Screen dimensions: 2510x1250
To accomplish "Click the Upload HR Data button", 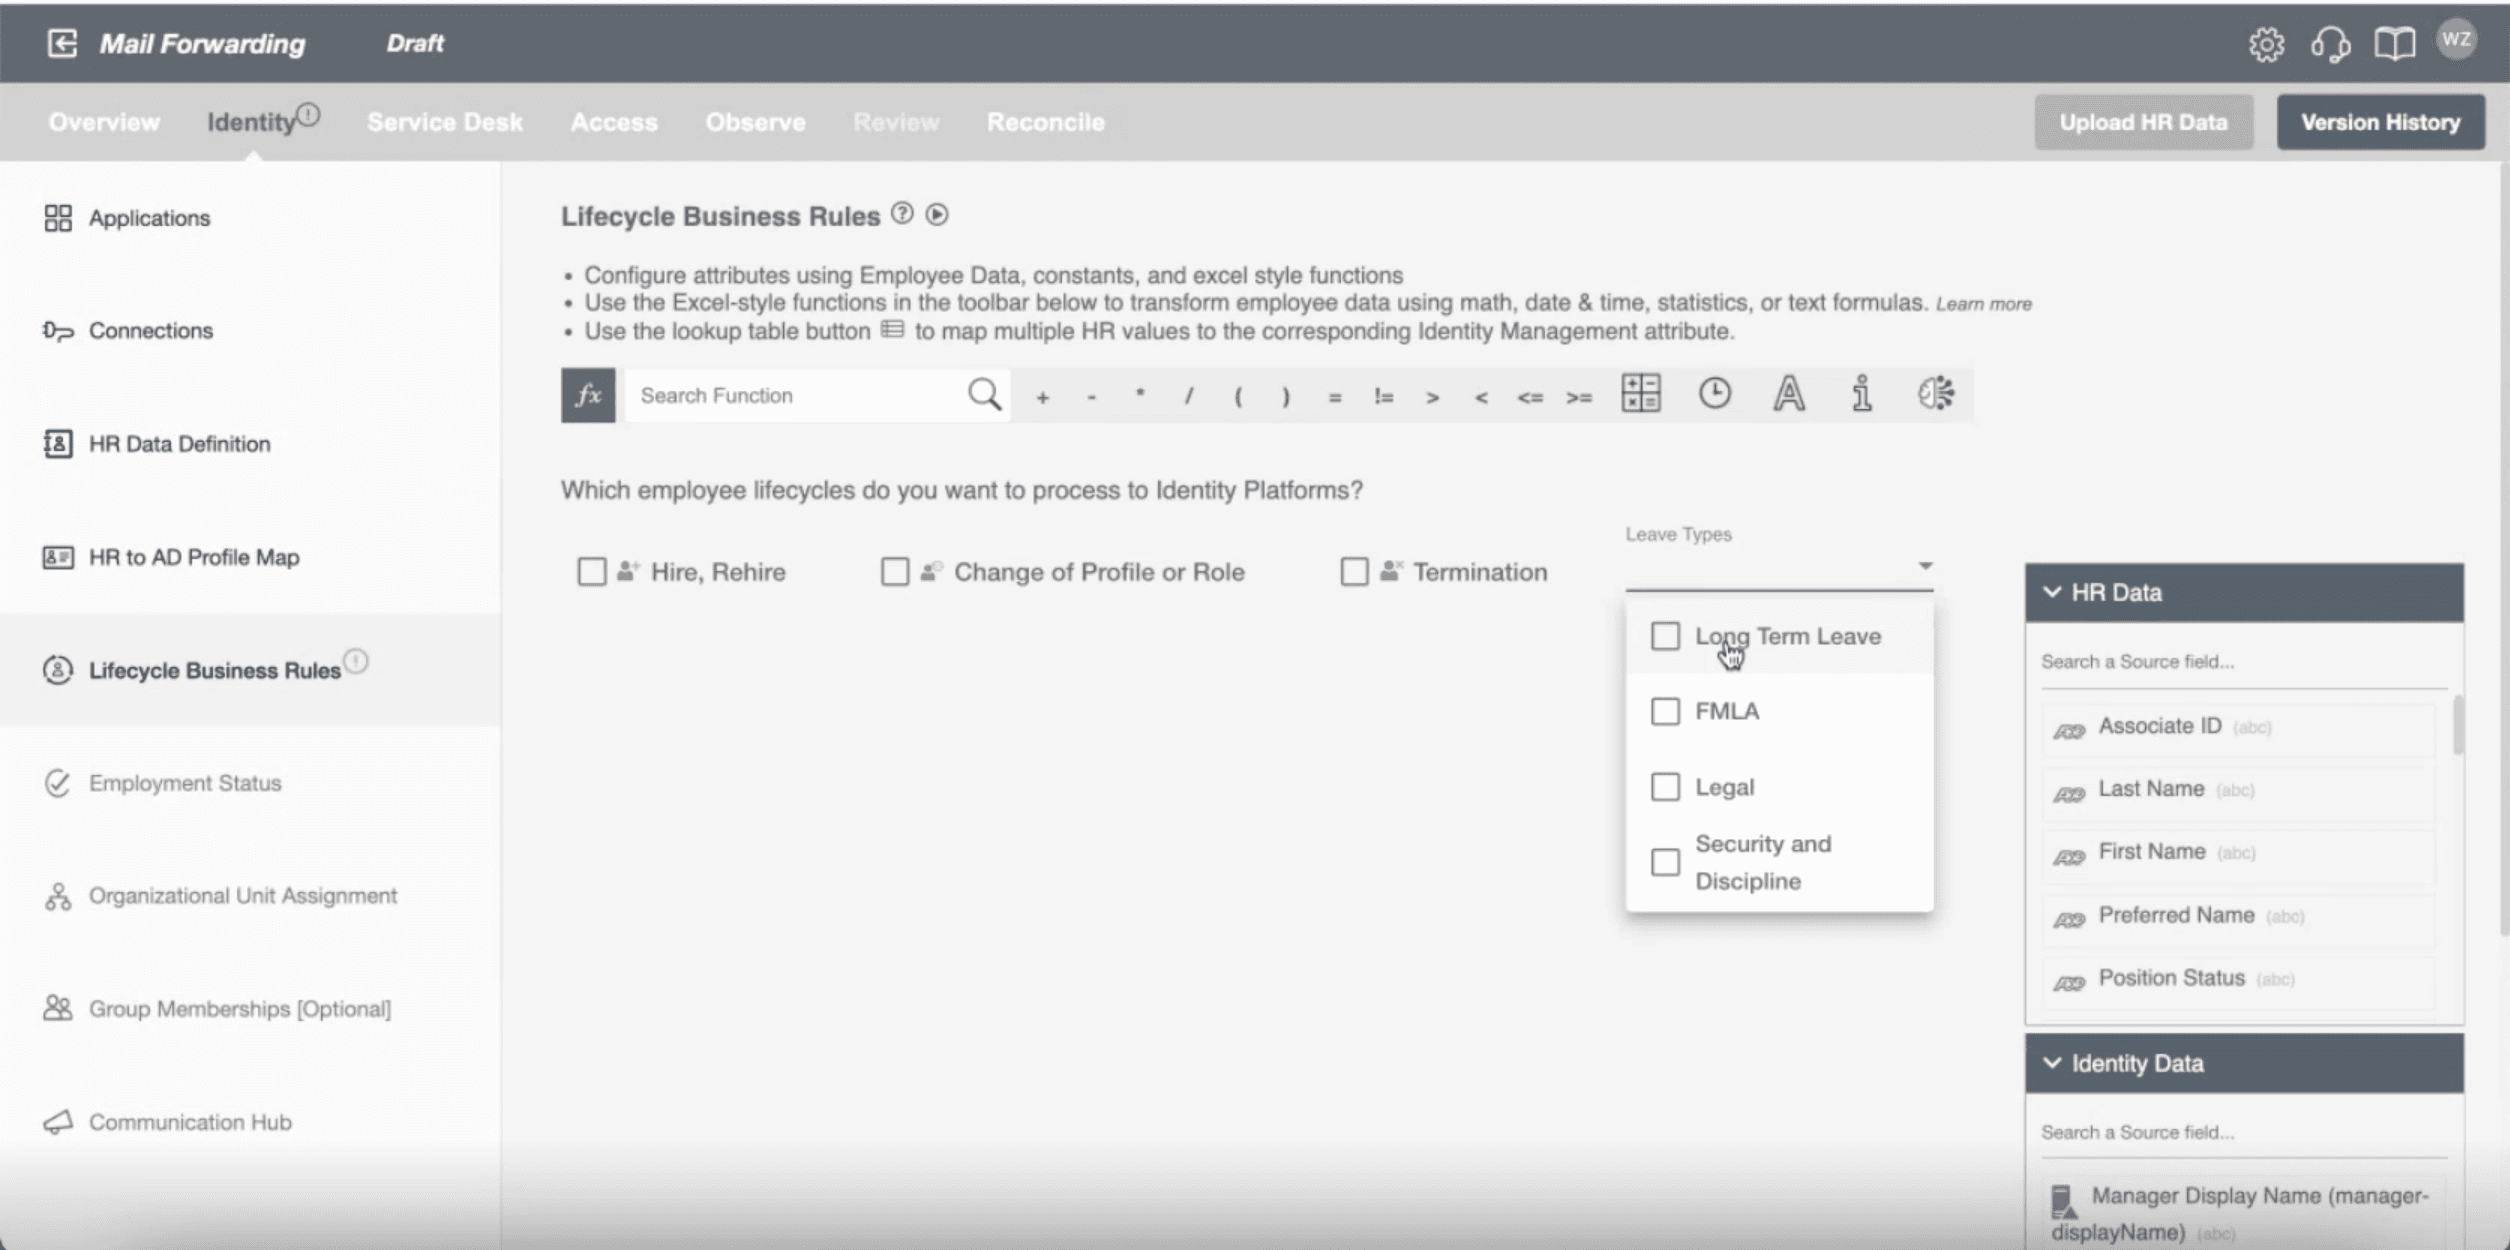I will (2143, 121).
